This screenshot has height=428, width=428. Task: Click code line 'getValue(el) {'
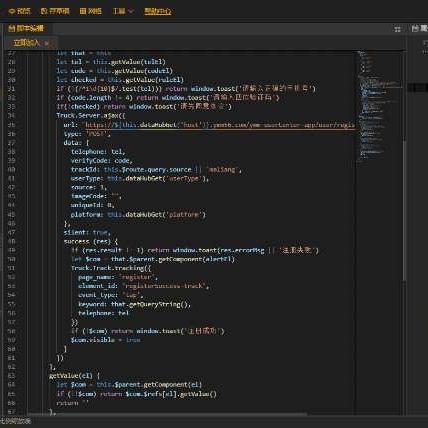pos(74,376)
